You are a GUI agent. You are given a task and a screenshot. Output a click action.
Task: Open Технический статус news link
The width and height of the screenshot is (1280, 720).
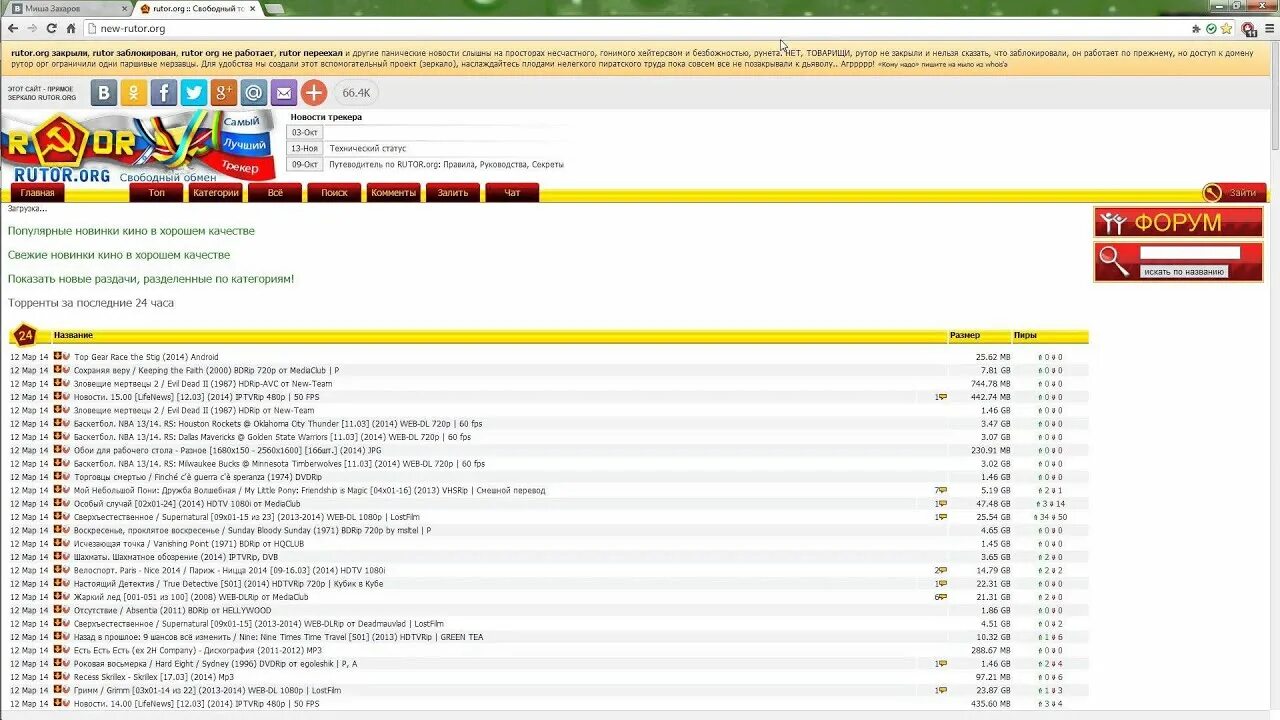[x=368, y=148]
